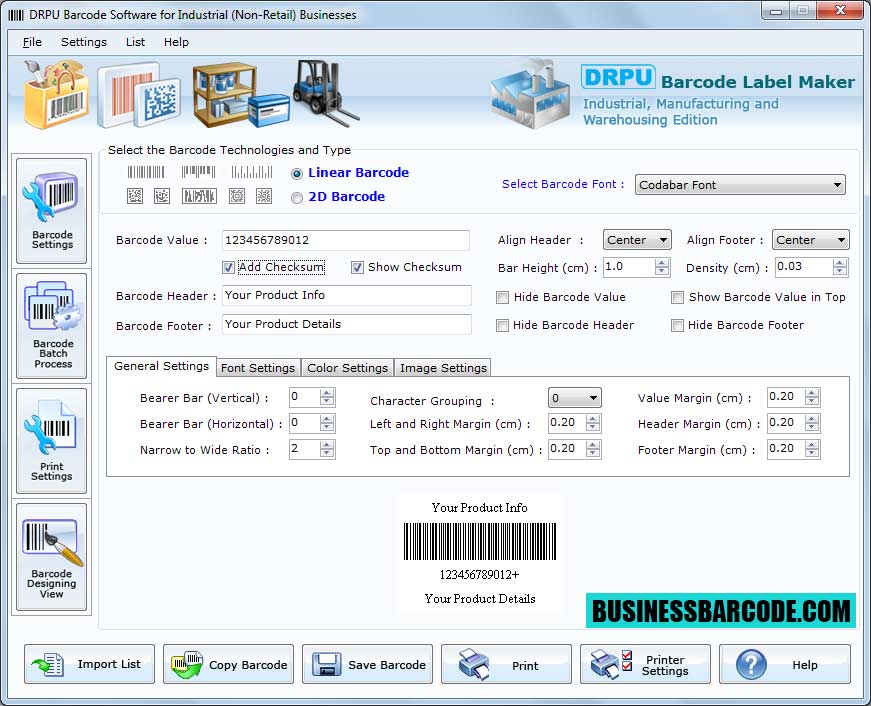Enable Hide Barcode Value checkbox
The width and height of the screenshot is (871, 706).
502,298
